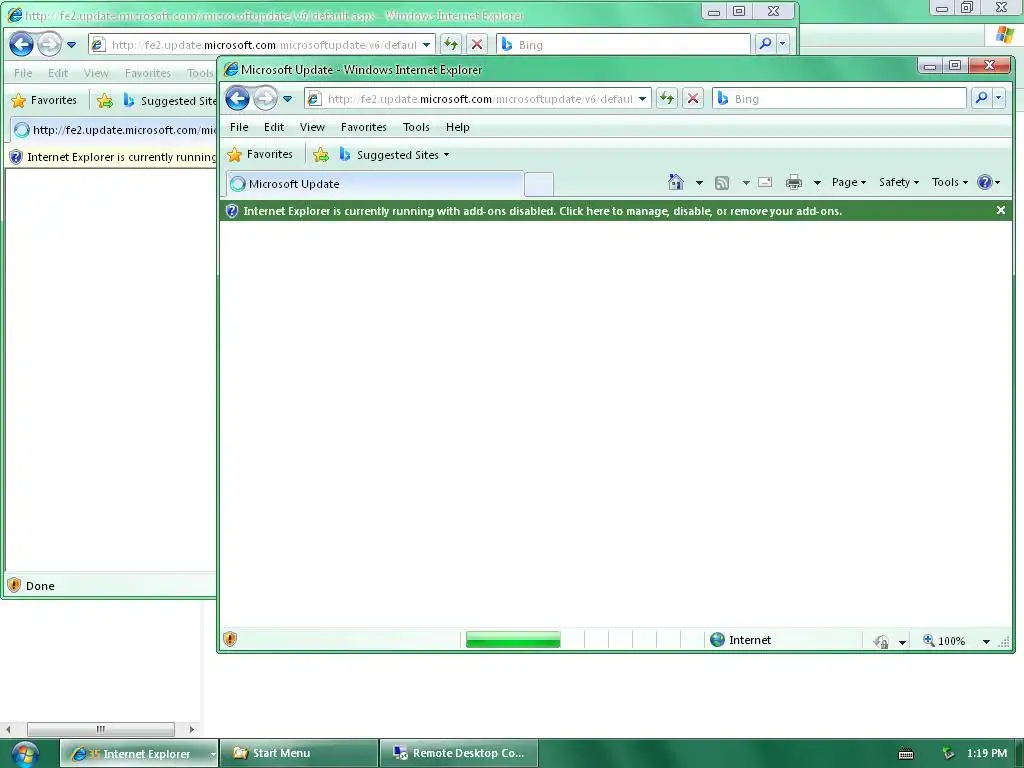1024x768 pixels.
Task: Print page using printer icon
Action: (x=793, y=182)
